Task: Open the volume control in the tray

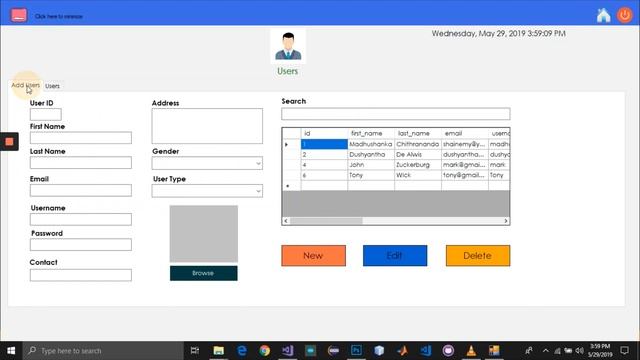Action: coord(580,351)
